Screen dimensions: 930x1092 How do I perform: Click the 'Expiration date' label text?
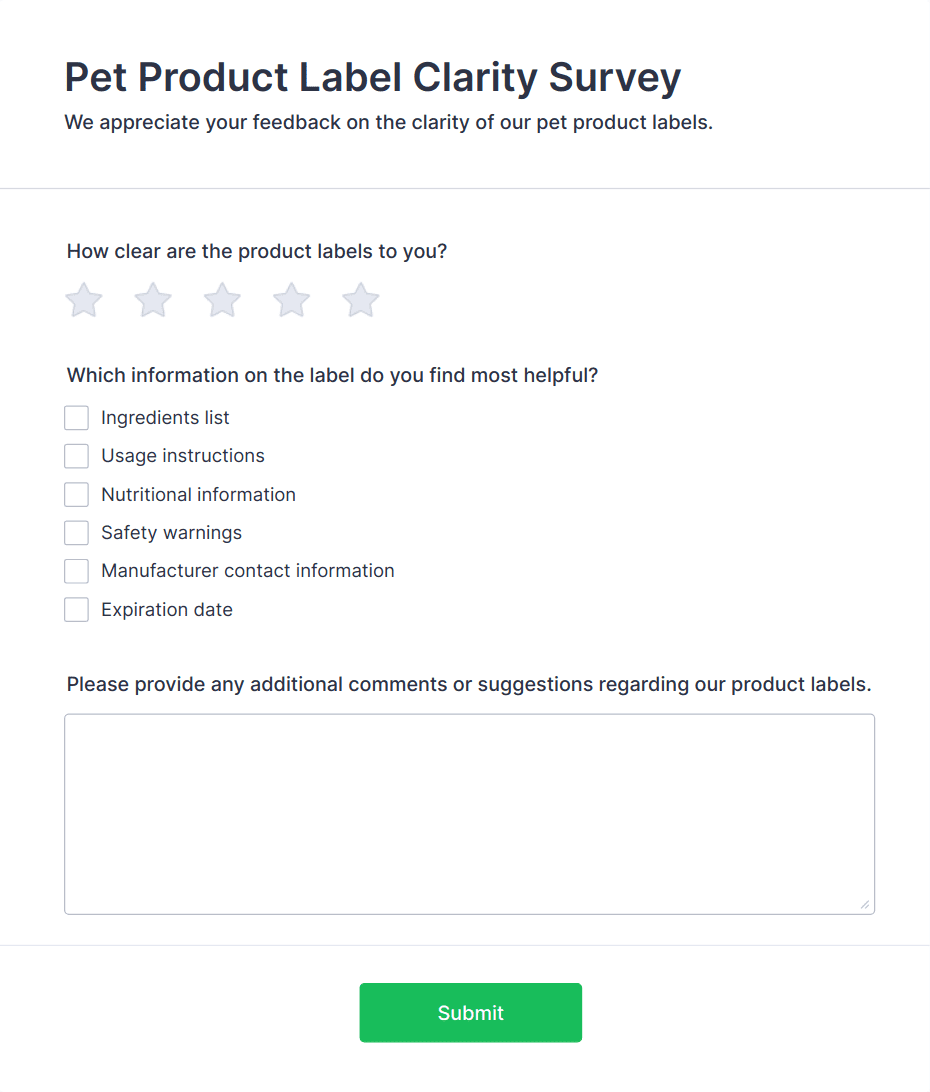(167, 610)
